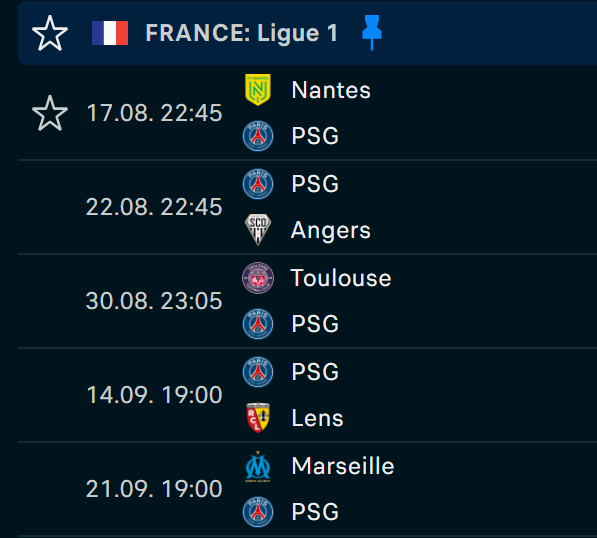Open the Lens team name
The width and height of the screenshot is (597, 538).
pos(317,418)
